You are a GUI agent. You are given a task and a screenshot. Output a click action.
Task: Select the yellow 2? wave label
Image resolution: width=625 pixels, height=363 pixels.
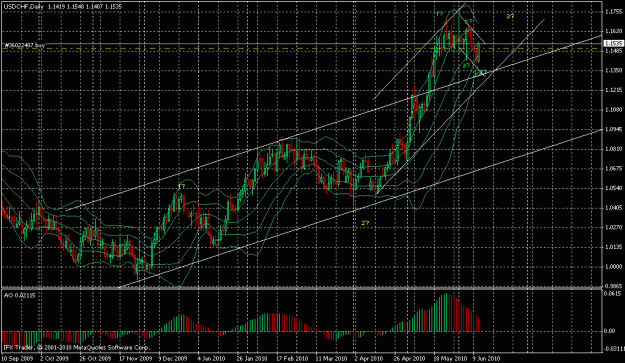[x=365, y=223]
